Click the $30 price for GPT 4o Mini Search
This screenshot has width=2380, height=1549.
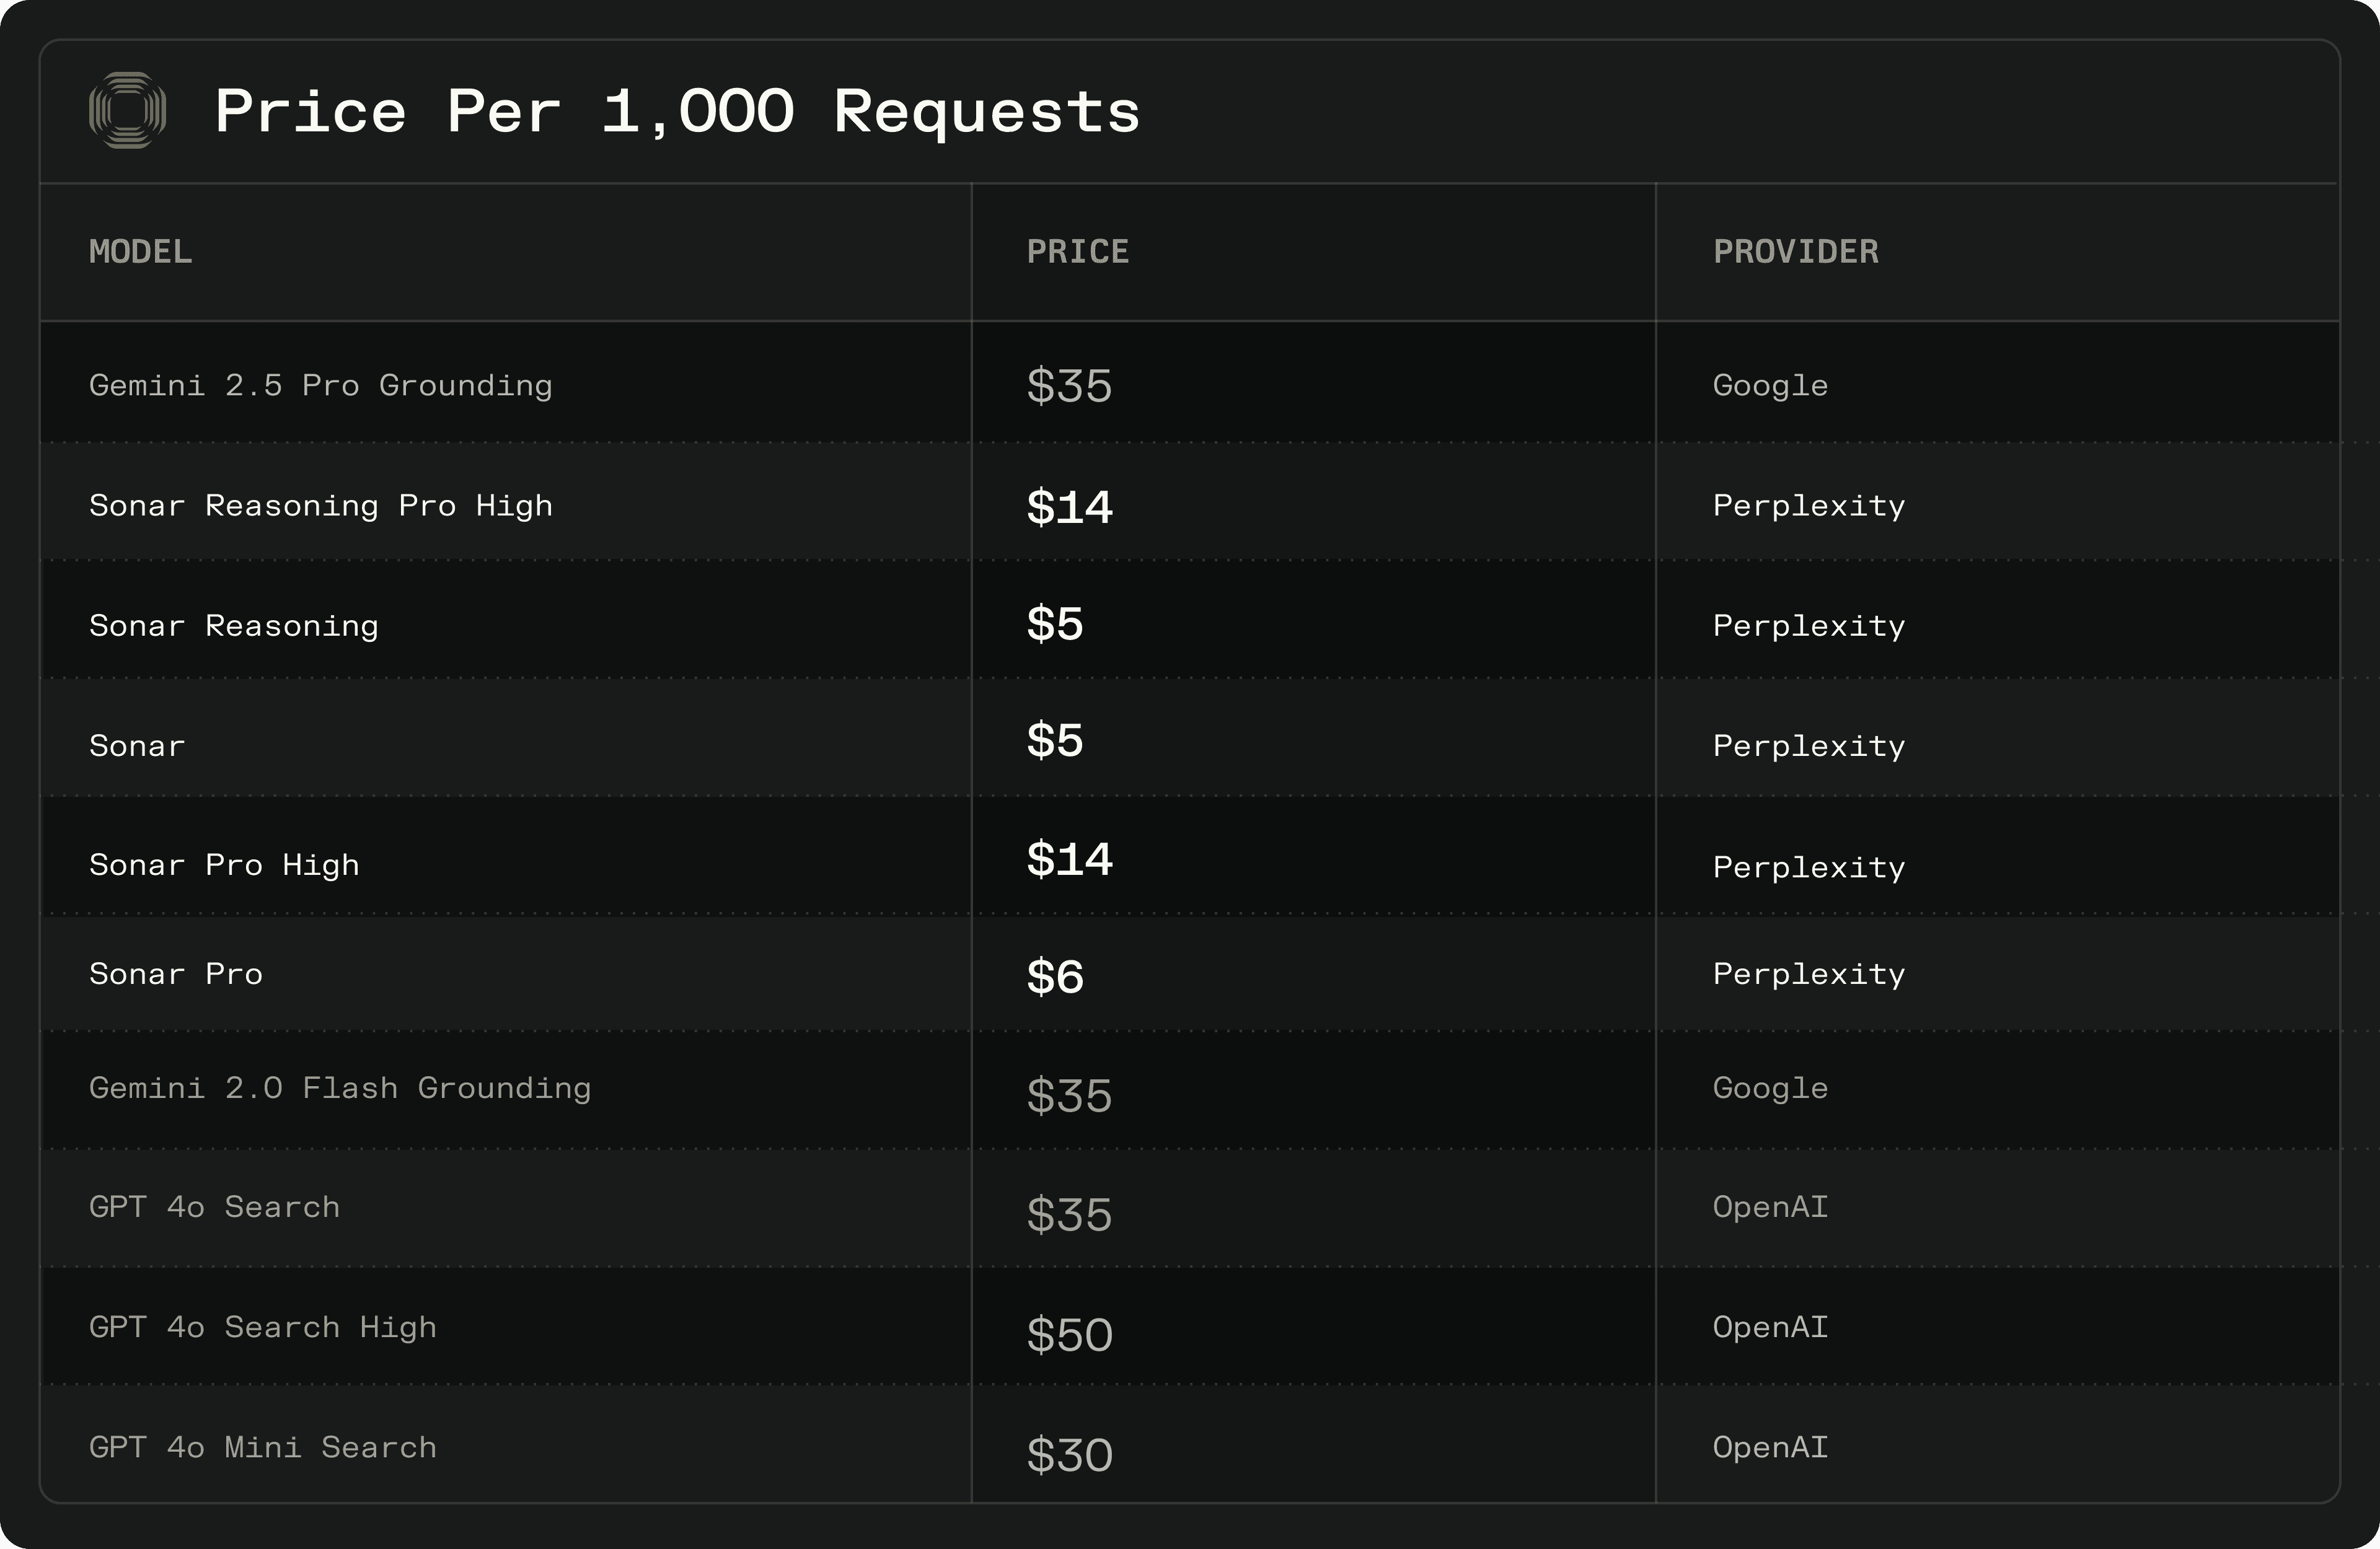pyautogui.click(x=1070, y=1455)
